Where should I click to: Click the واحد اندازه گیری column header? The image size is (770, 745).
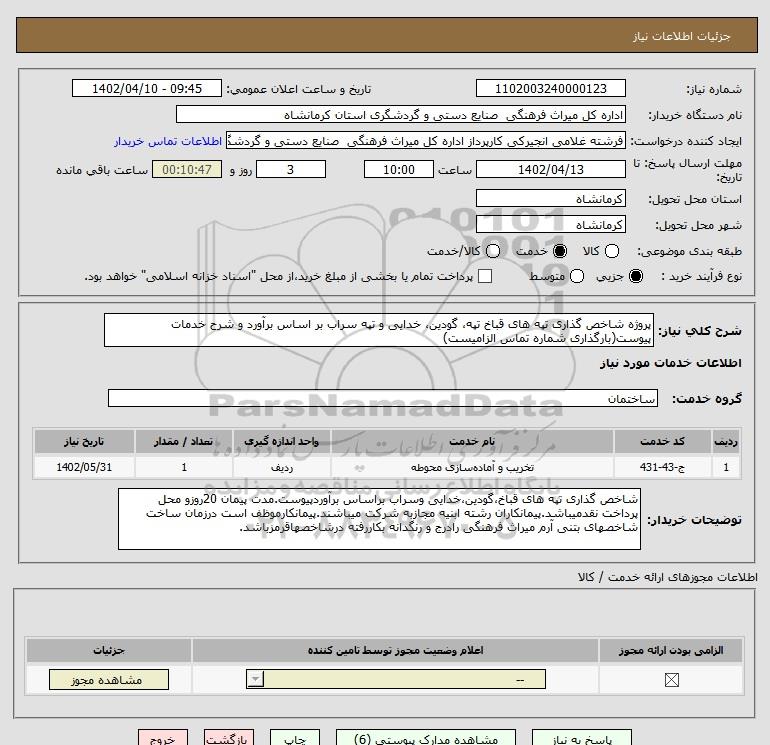point(281,441)
